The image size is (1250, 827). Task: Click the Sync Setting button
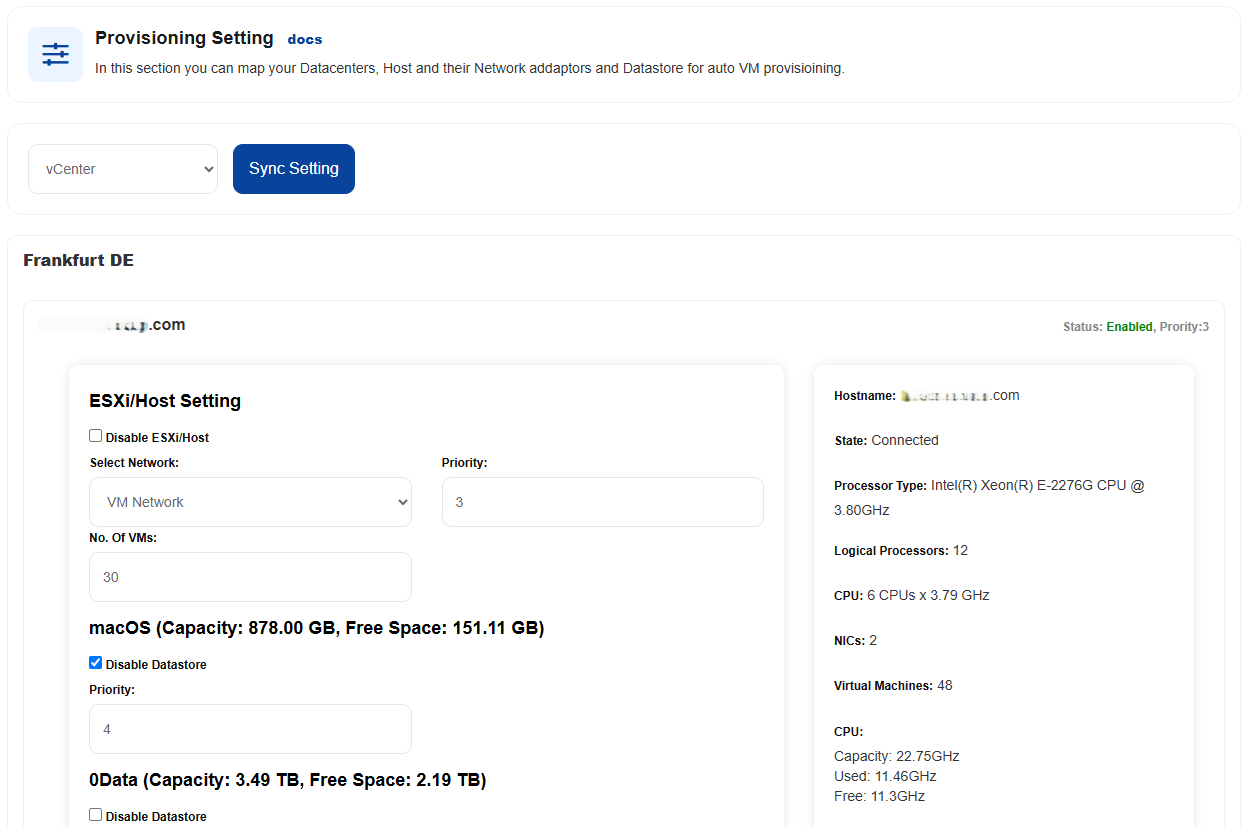[x=294, y=169]
